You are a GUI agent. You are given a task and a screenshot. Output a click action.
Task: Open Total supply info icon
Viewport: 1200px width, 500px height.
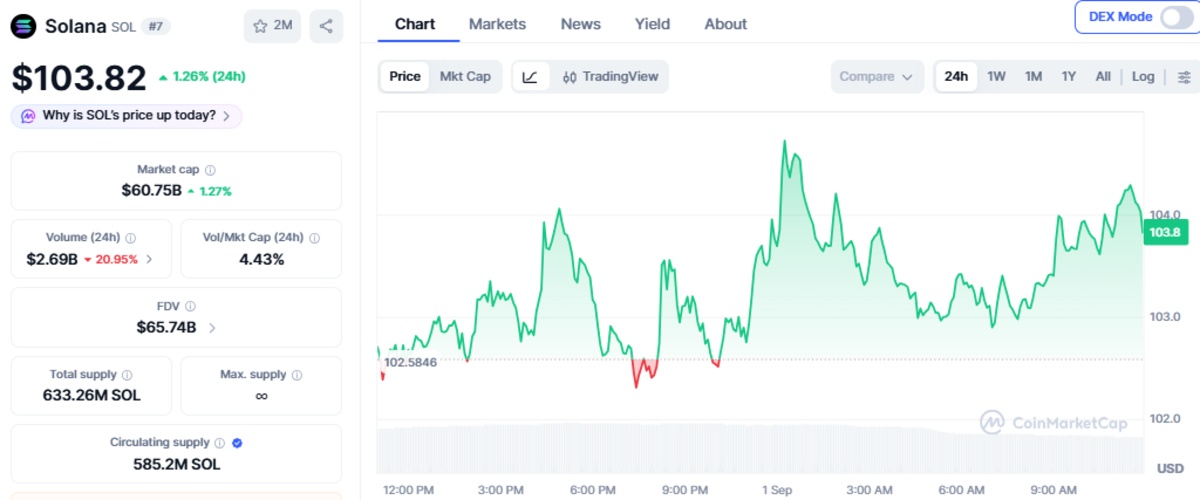point(127,375)
